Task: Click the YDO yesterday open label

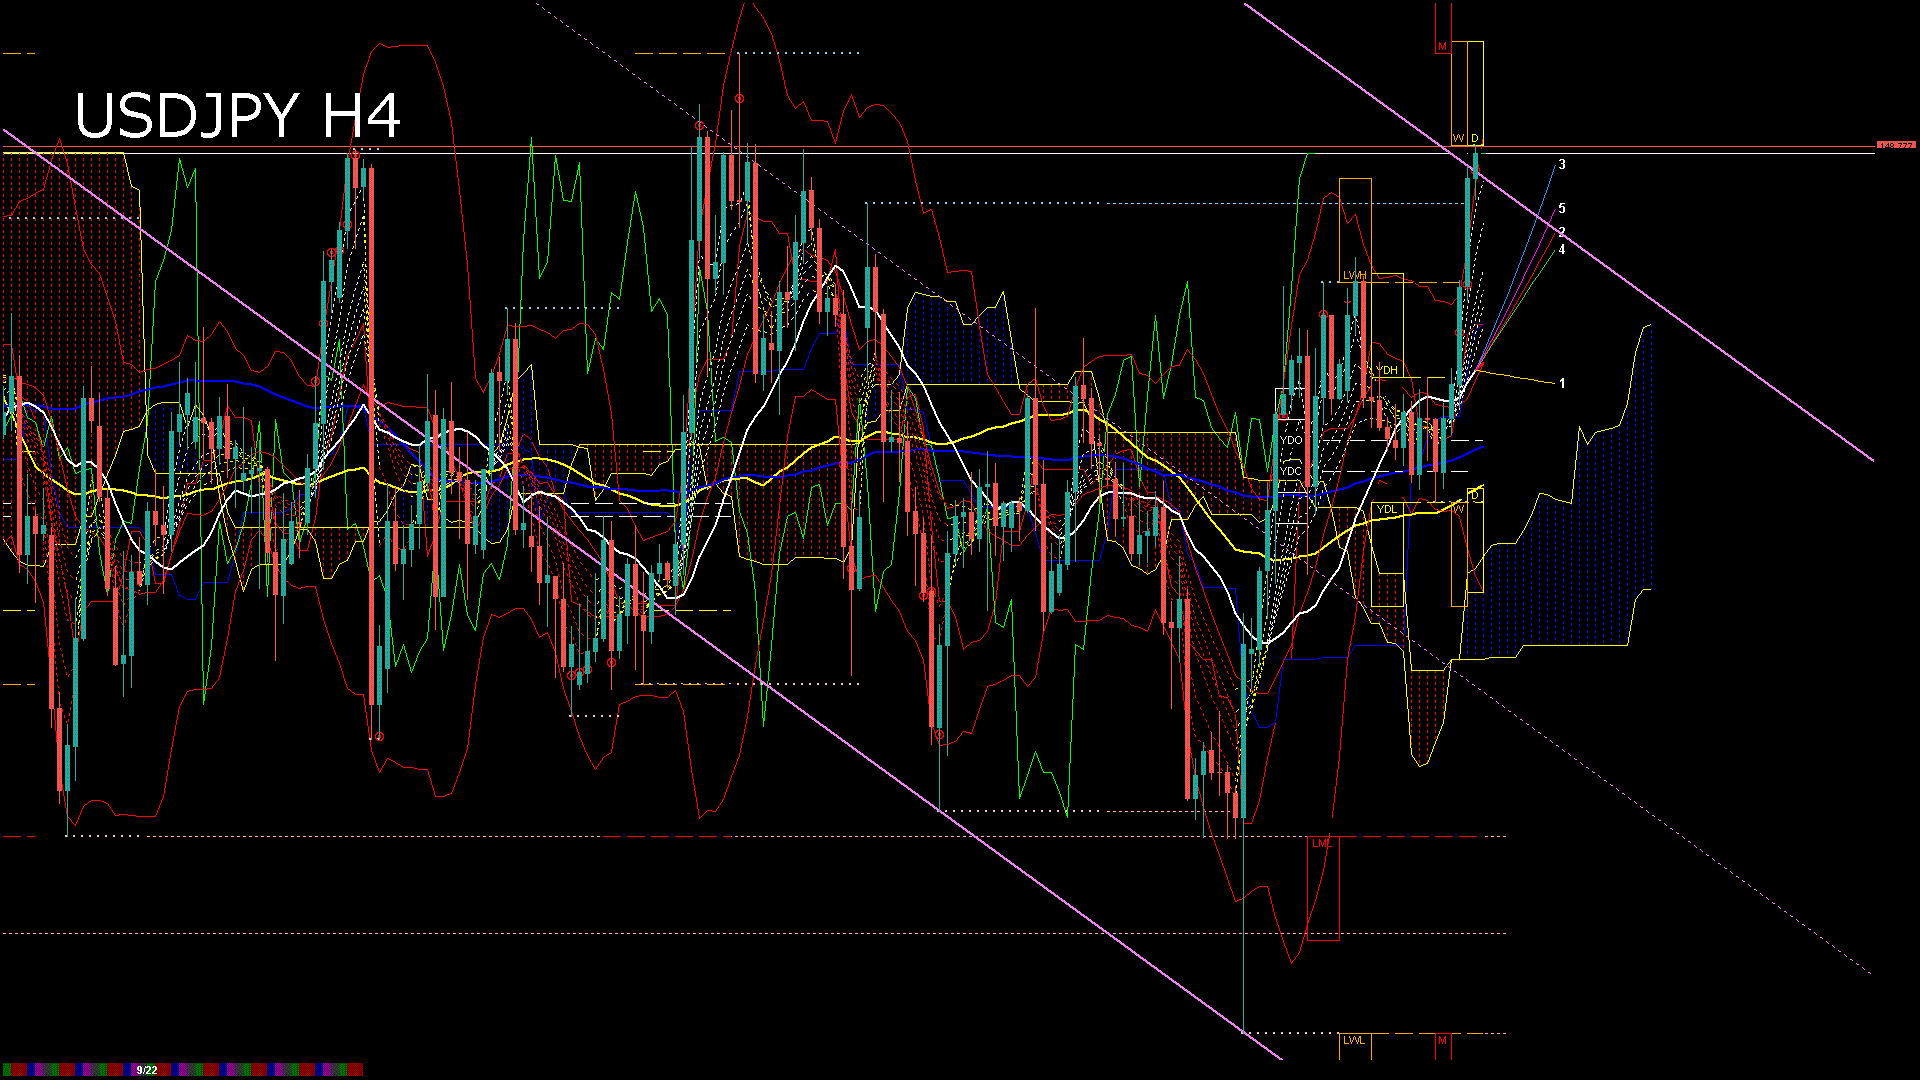Action: (x=1291, y=440)
